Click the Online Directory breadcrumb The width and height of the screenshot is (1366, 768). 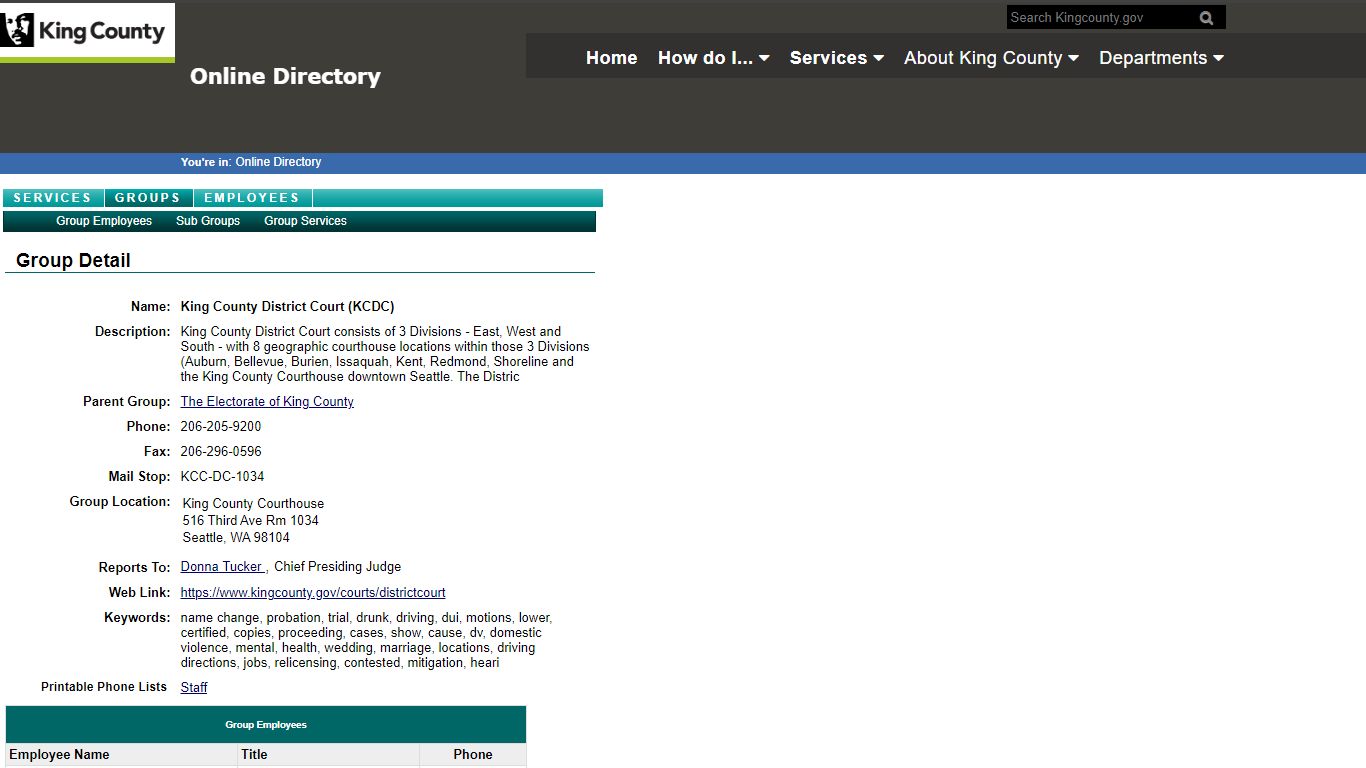pos(278,162)
